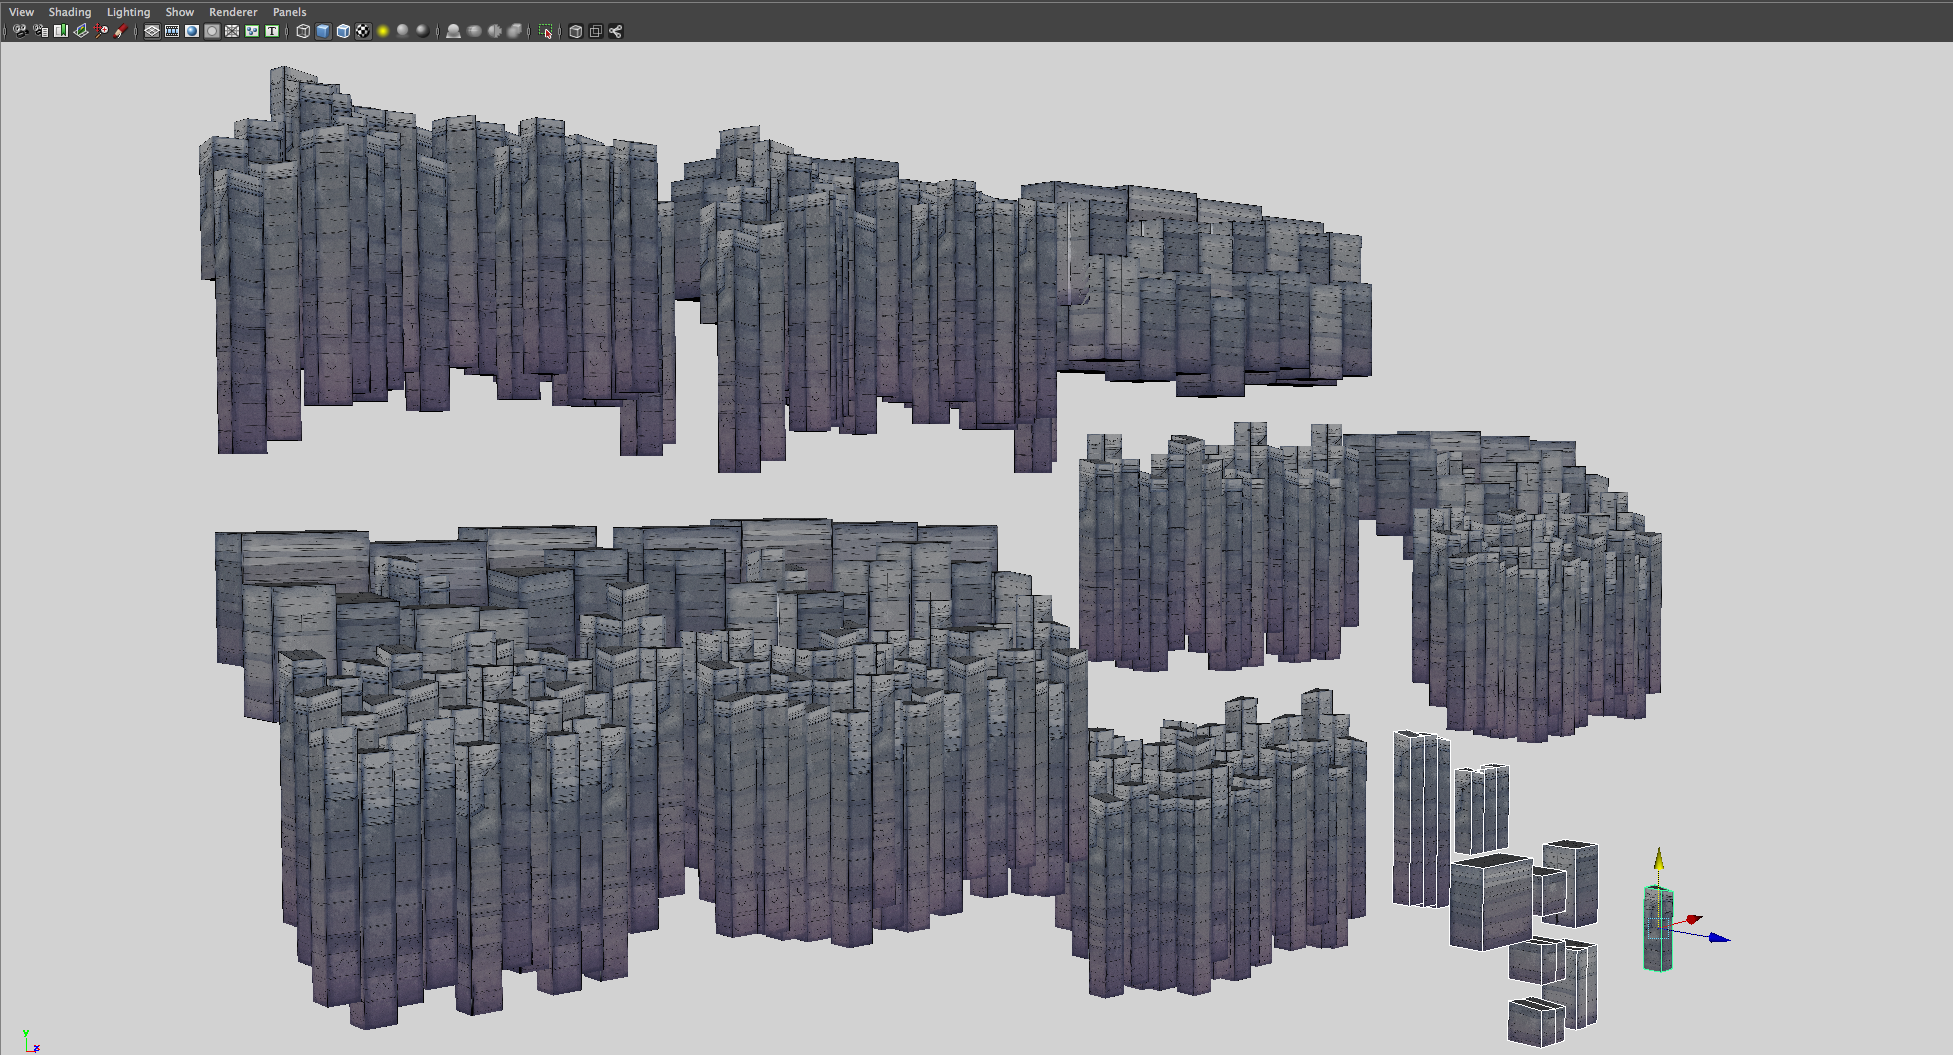Toggle the Safe Title overlay
Viewport: 1953px width, 1055px height.
(272, 31)
